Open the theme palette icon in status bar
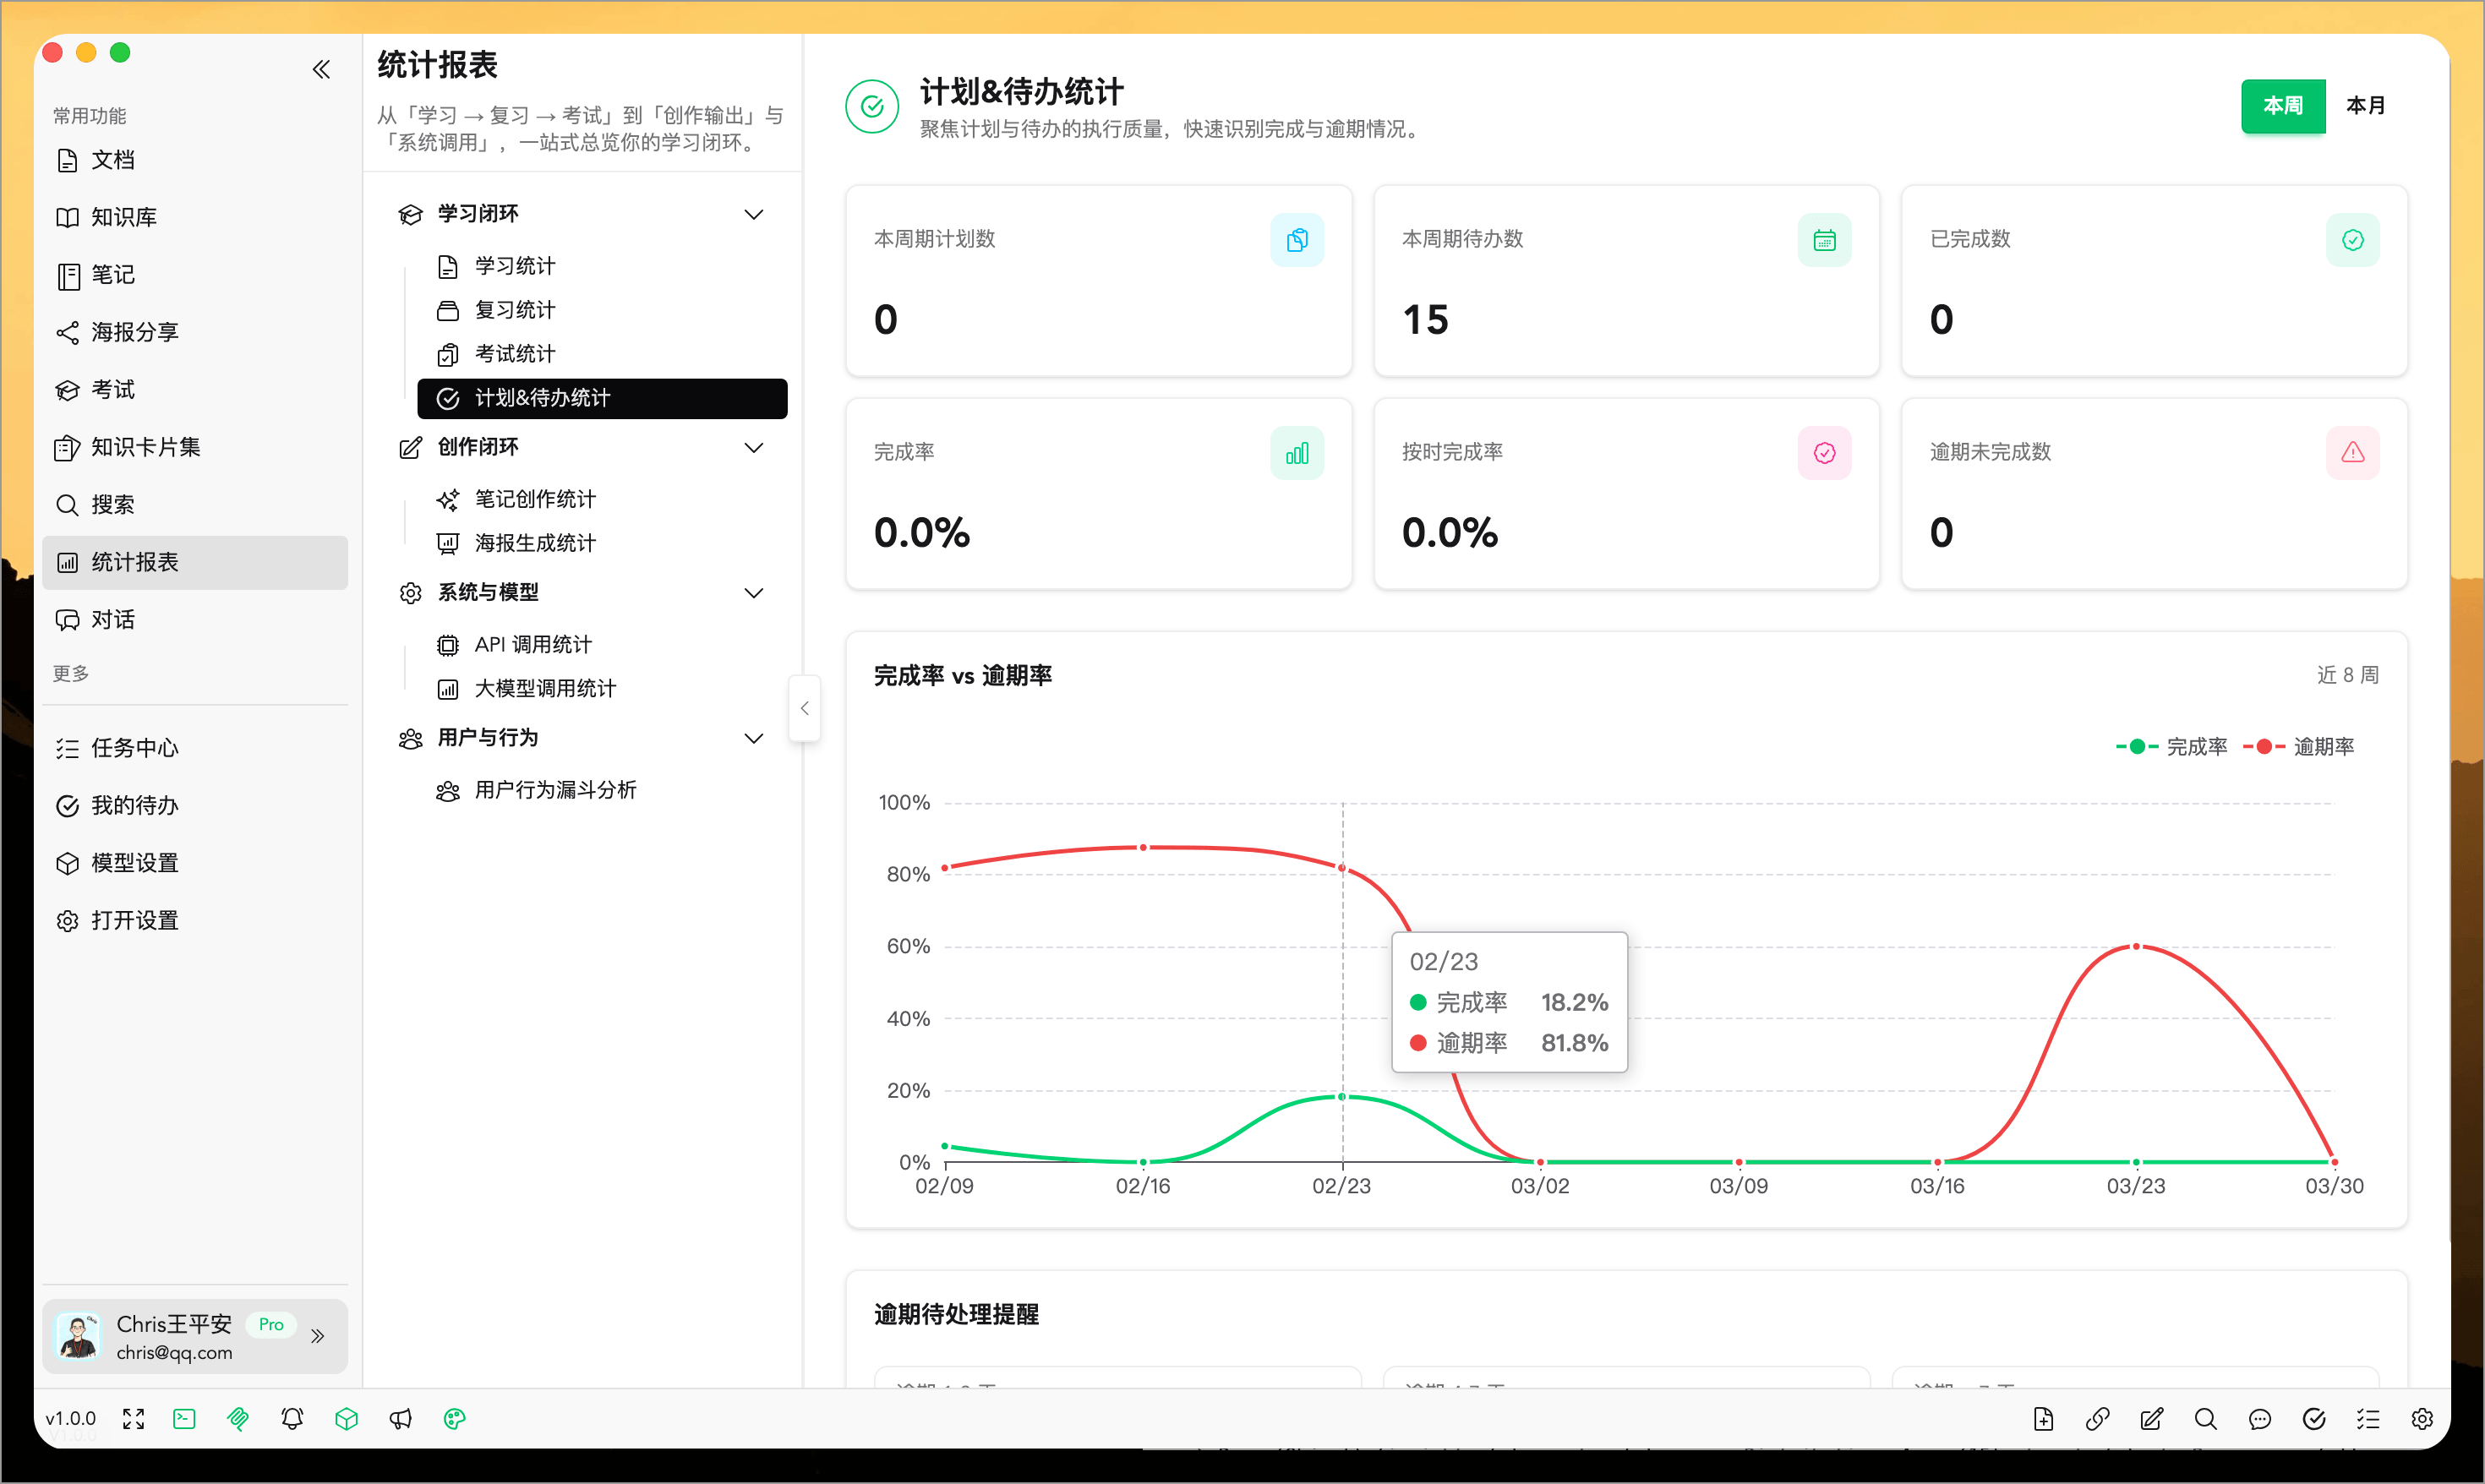2485x1484 pixels. [x=455, y=1418]
